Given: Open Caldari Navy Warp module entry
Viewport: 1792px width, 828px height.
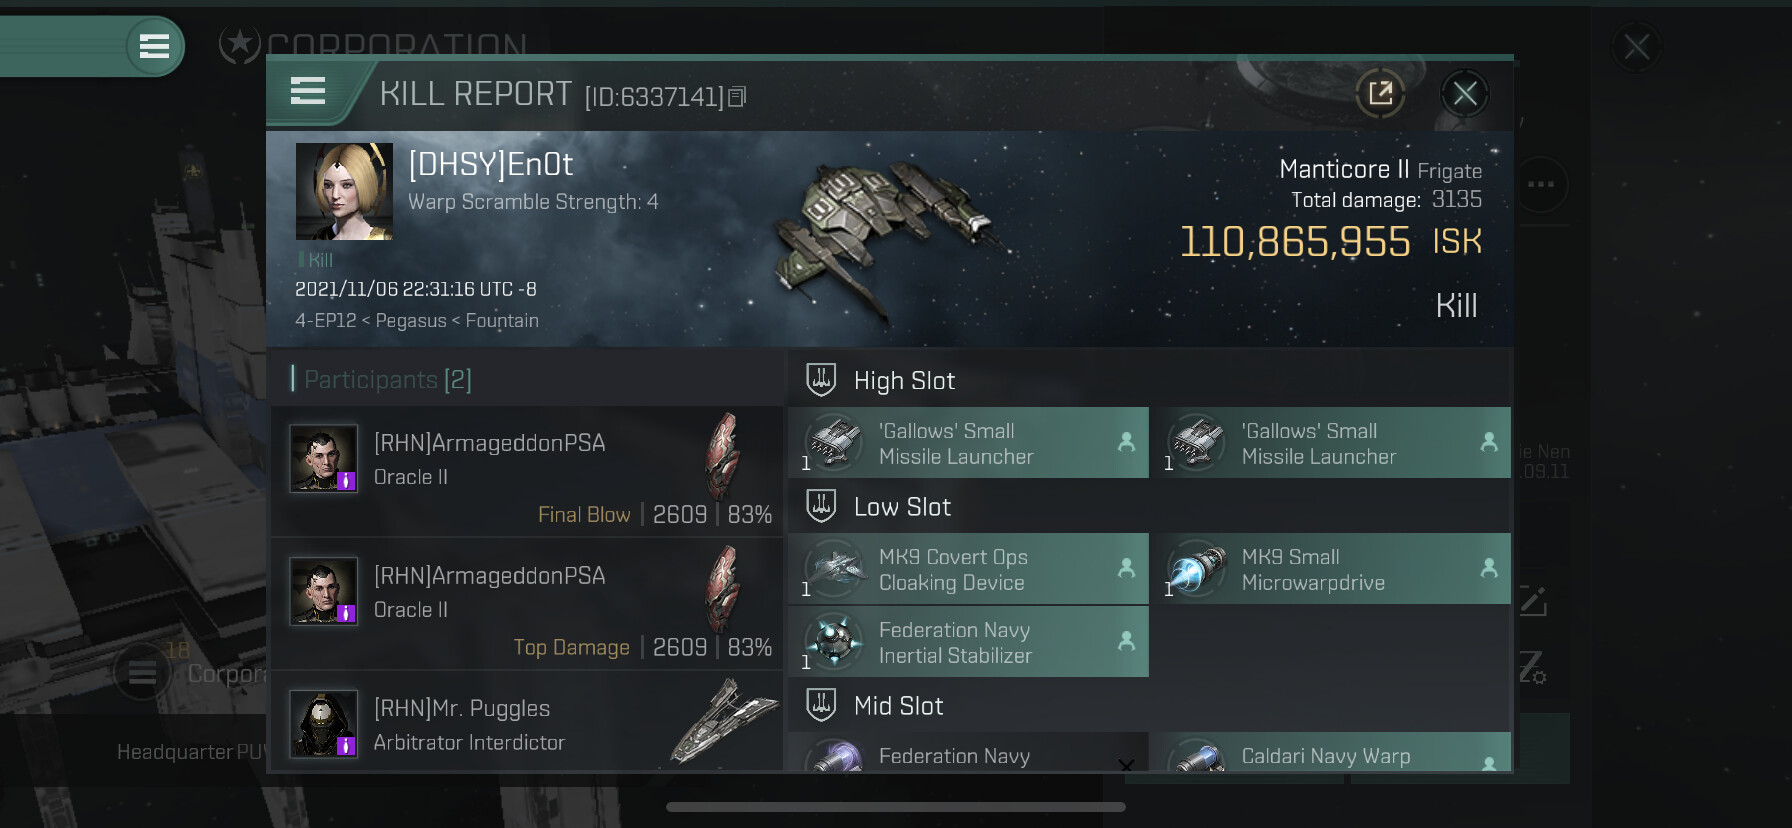Looking at the screenshot, I should click(1330, 752).
